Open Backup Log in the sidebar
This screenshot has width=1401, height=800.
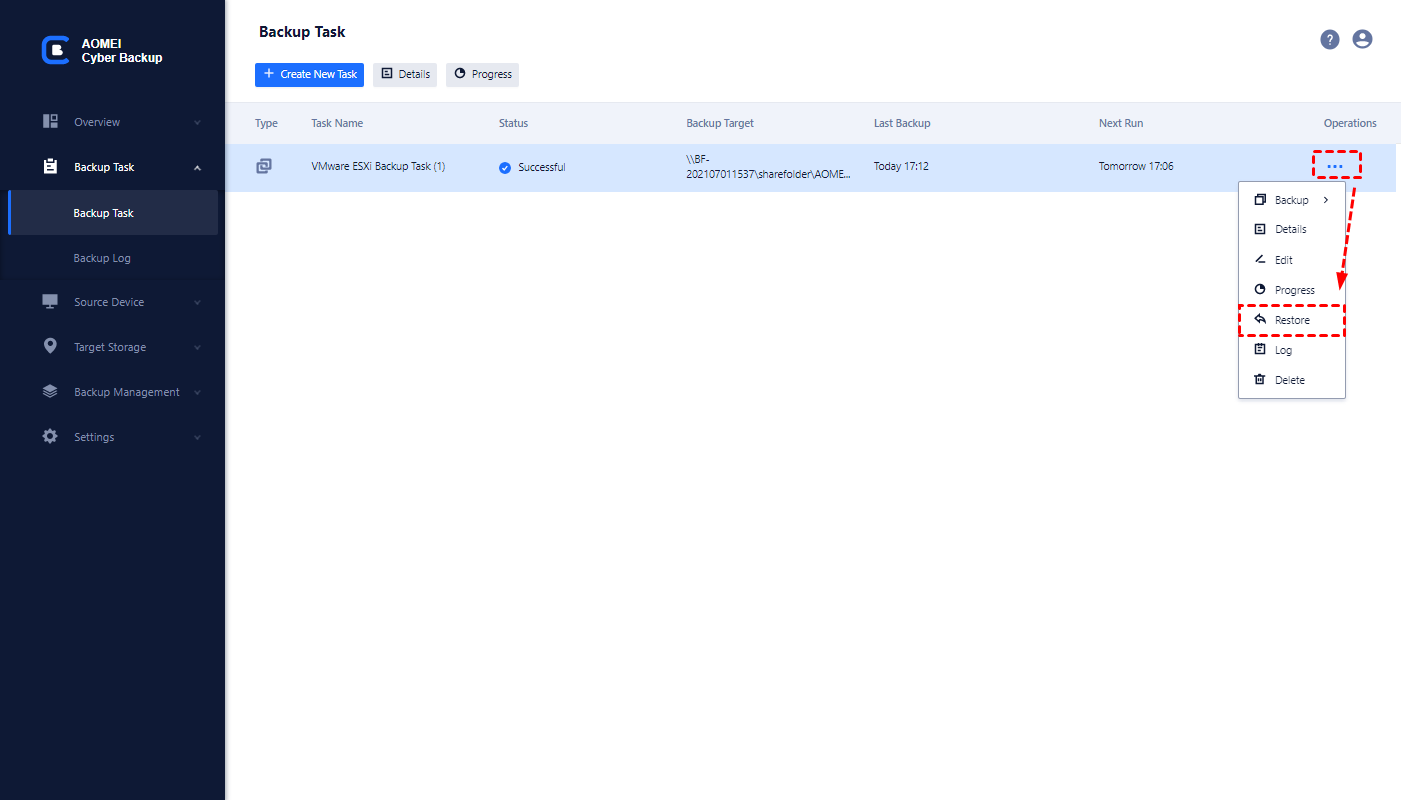click(102, 258)
